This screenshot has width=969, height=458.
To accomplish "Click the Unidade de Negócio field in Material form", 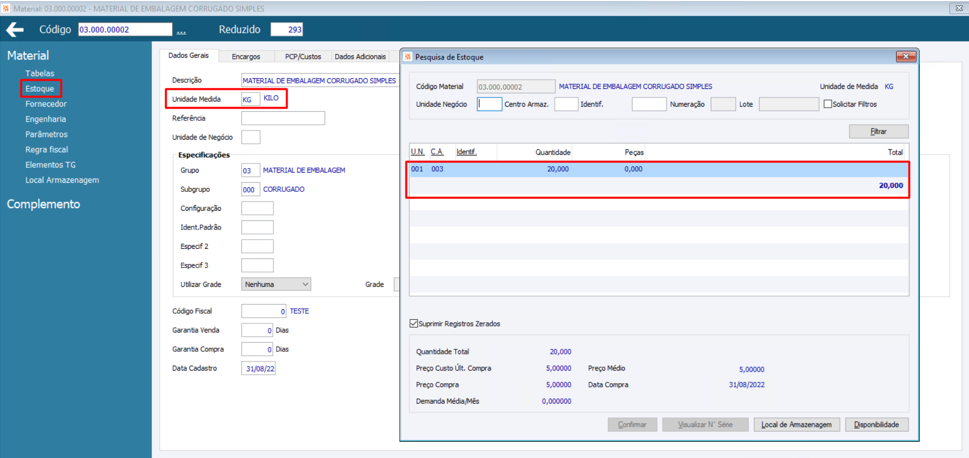I will [x=250, y=137].
